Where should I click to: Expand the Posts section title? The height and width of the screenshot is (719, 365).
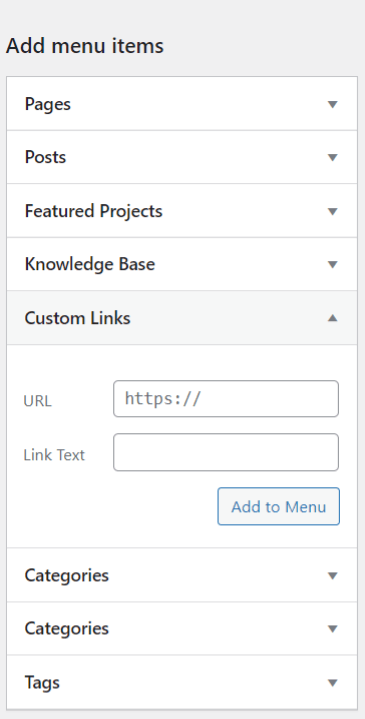pyautogui.click(x=45, y=157)
